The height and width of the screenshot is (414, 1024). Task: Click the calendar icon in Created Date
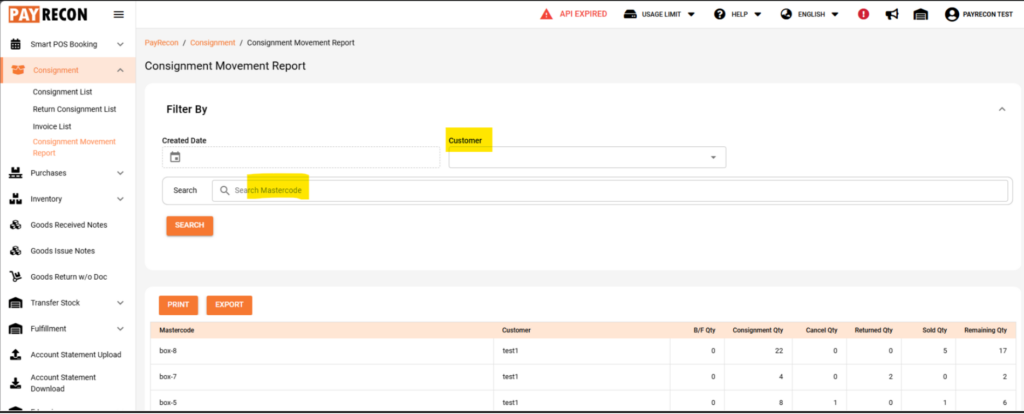174,157
